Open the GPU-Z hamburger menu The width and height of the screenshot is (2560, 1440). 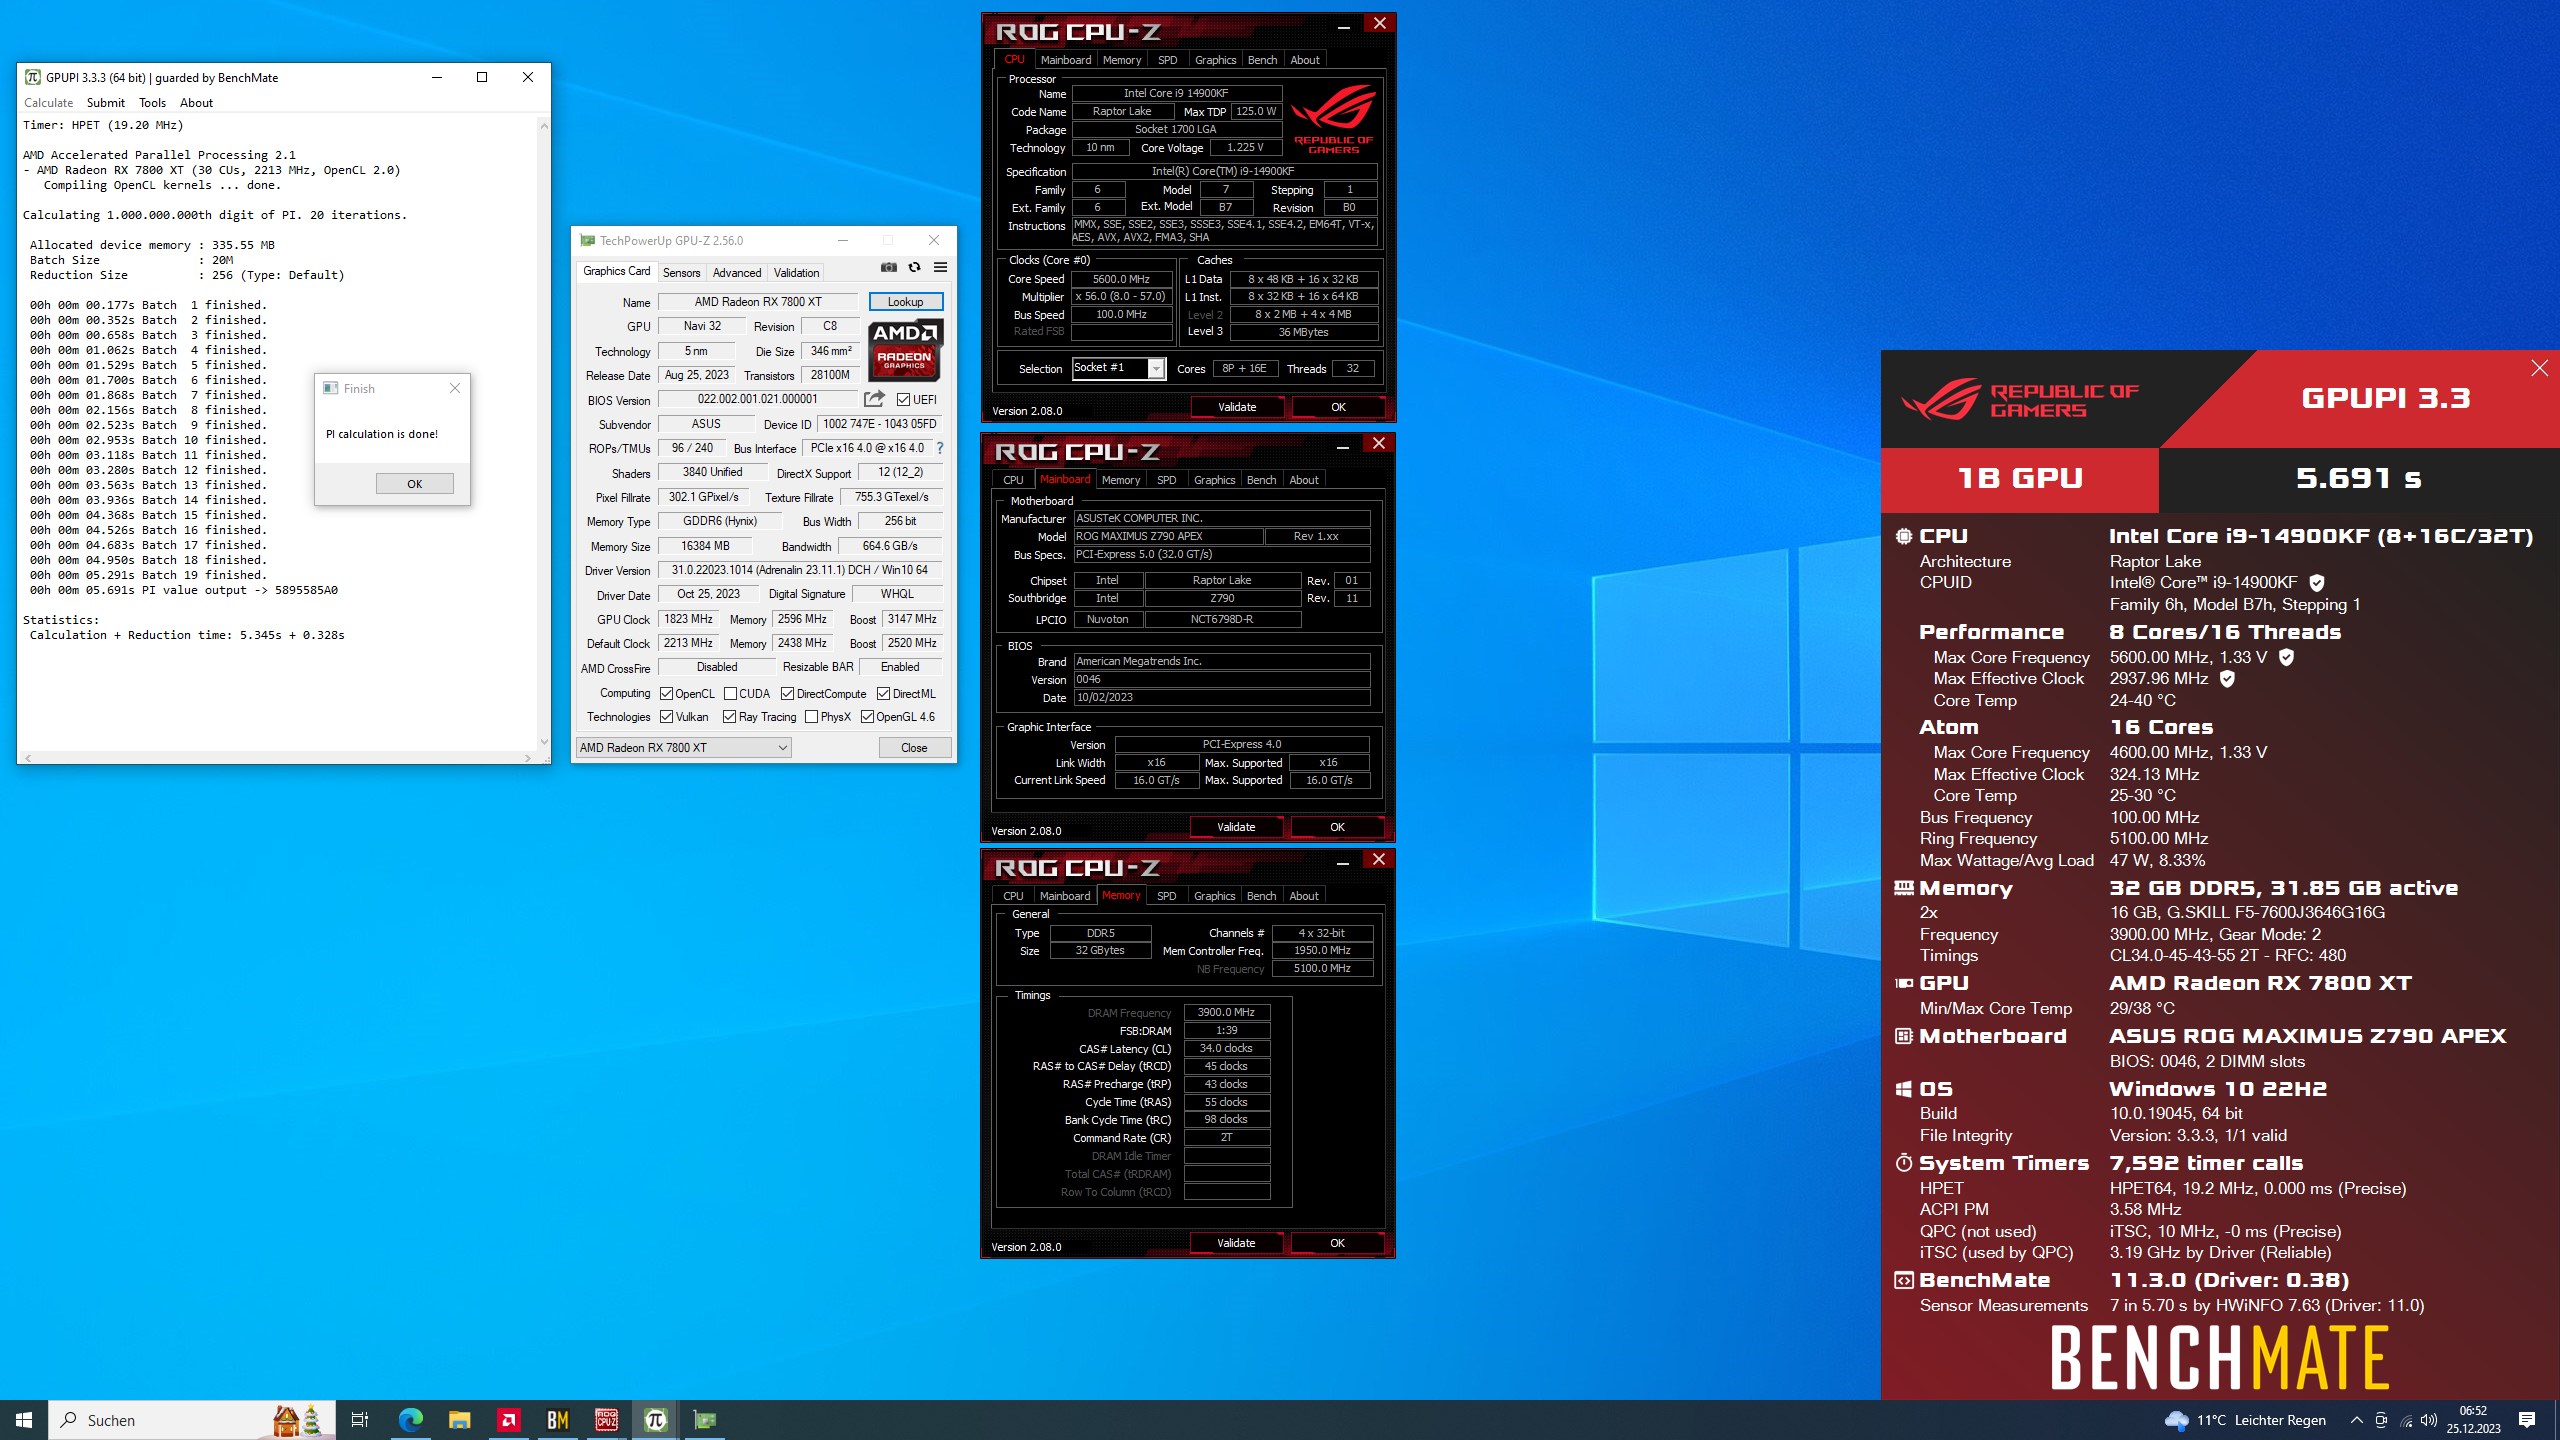pyautogui.click(x=940, y=268)
